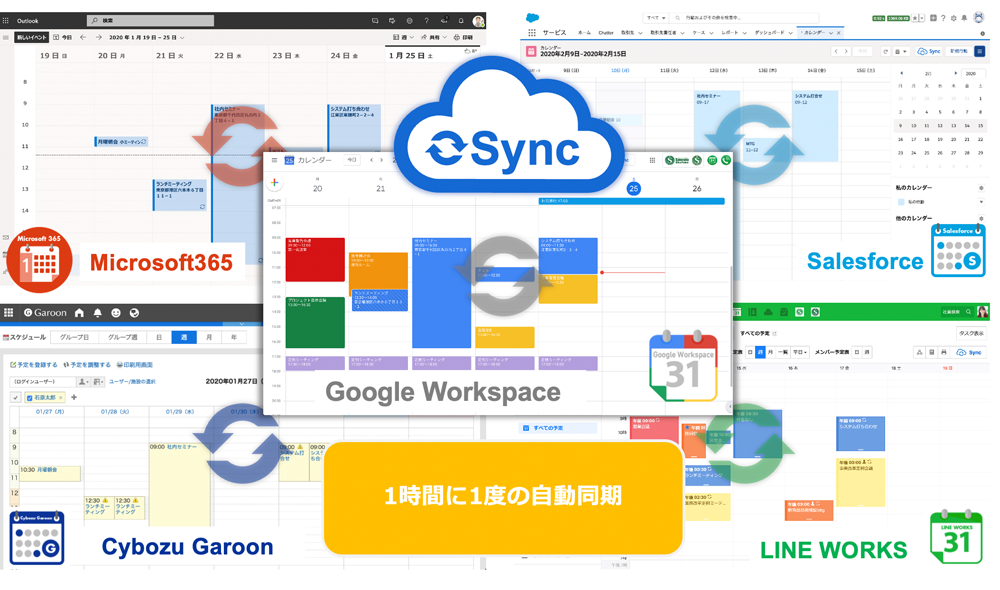Add a user with Garoon plus icon

74,397
